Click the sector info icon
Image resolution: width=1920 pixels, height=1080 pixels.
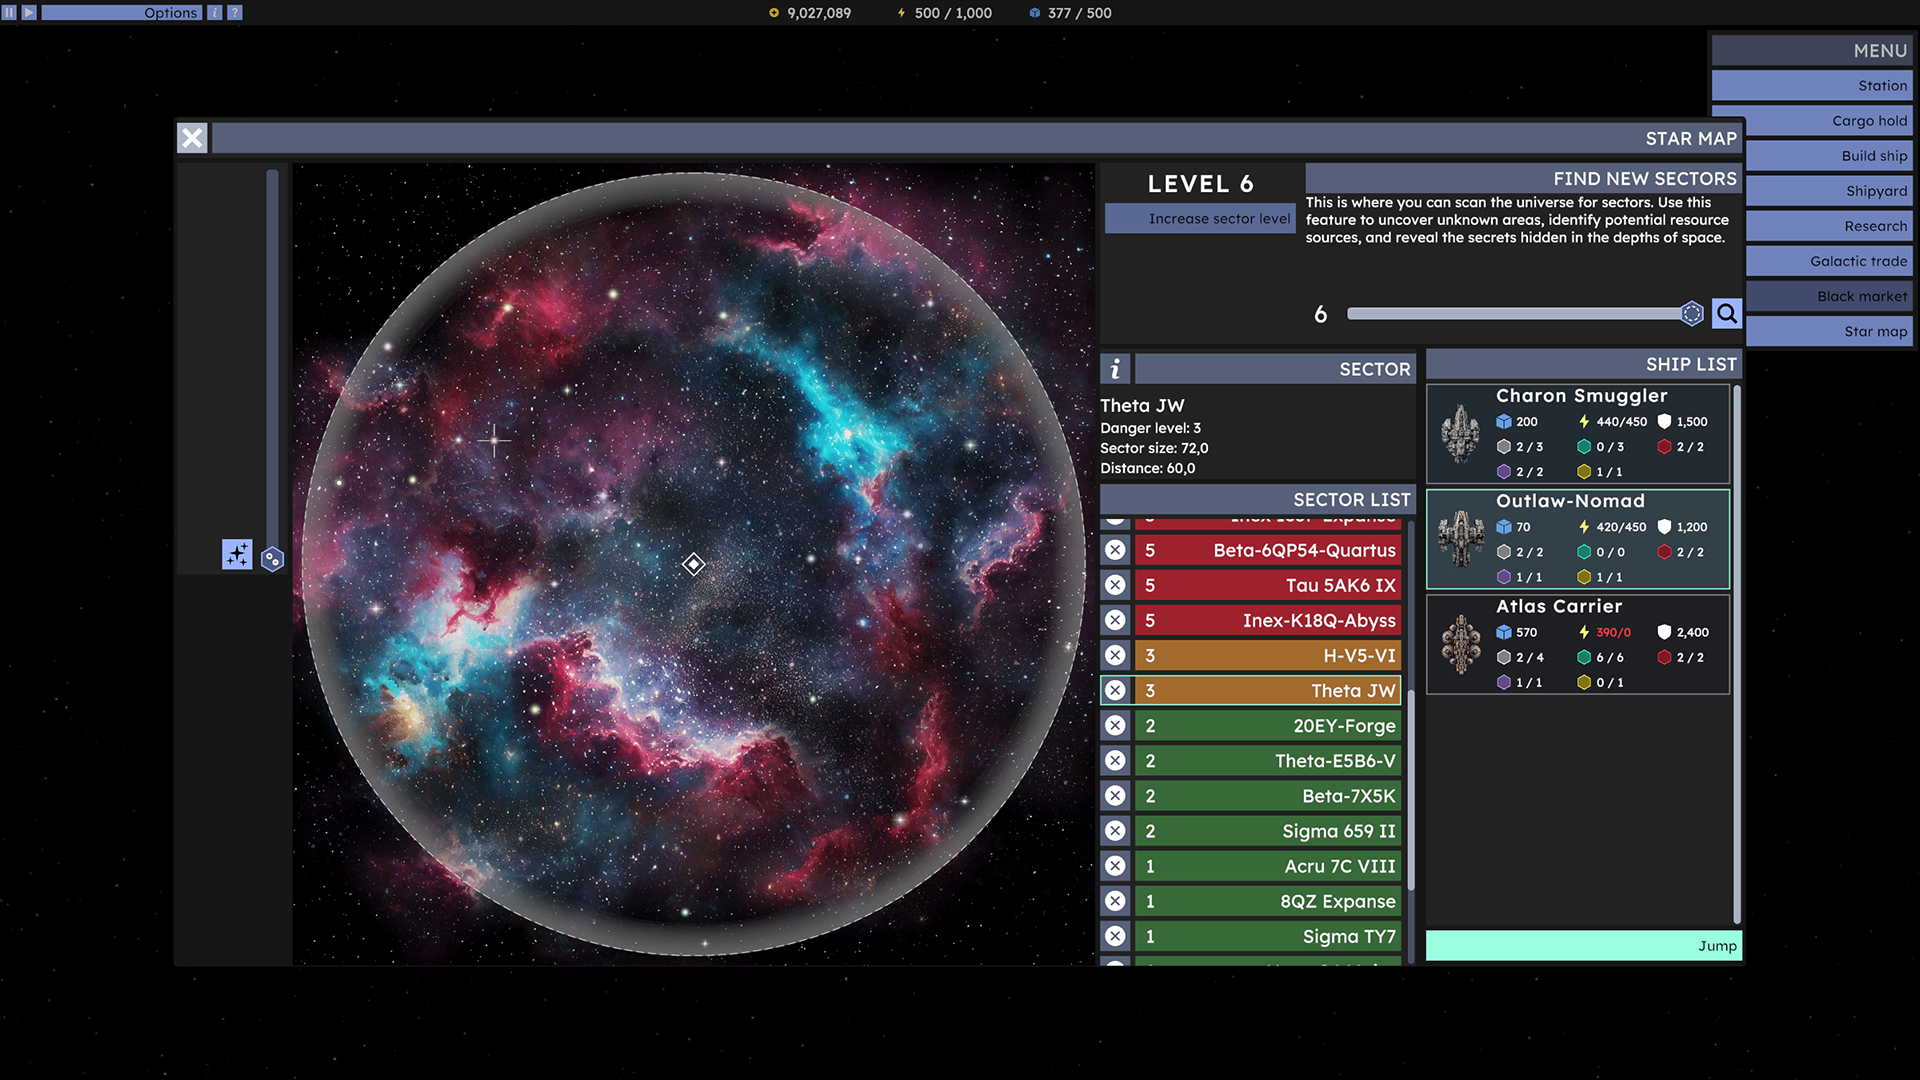(x=1115, y=369)
